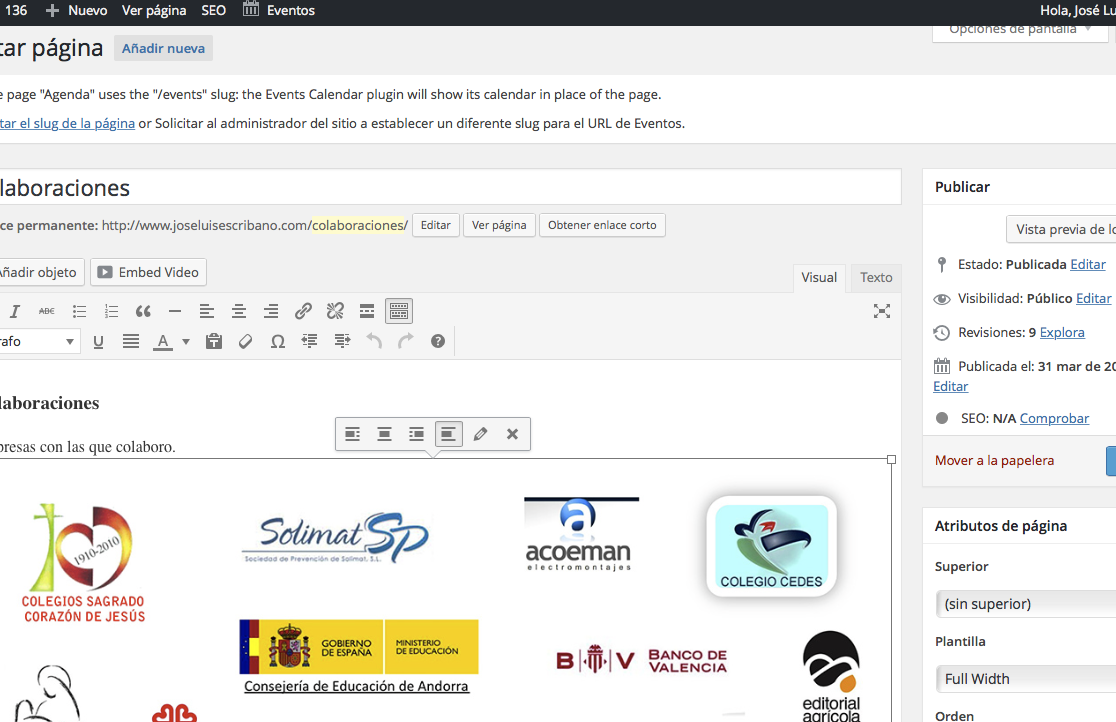Open the Hola, José user account menu
Image resolution: width=1116 pixels, height=722 pixels.
[x=1078, y=11]
